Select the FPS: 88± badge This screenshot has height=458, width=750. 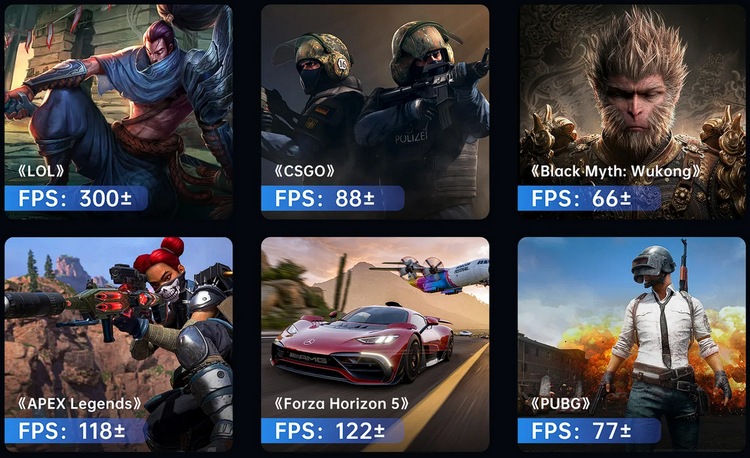(x=332, y=198)
